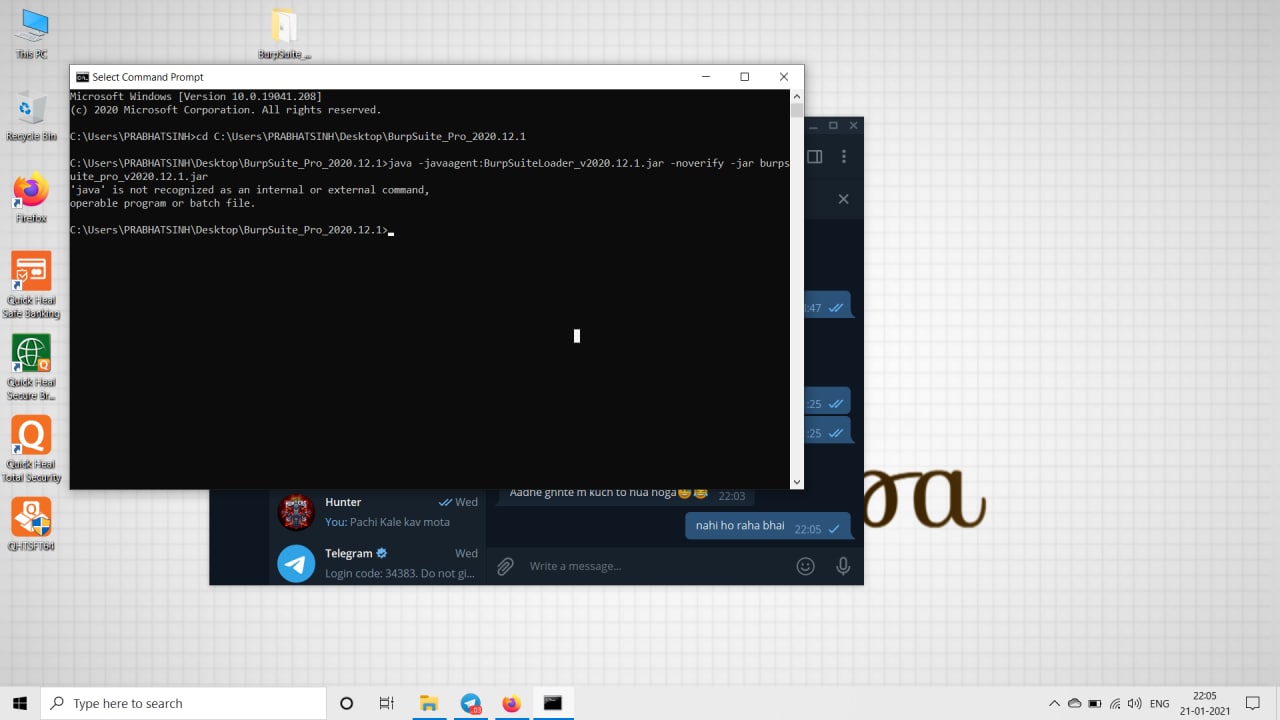Open the Hunter chat in Telegram
This screenshot has height=720, width=1280.
(378, 512)
